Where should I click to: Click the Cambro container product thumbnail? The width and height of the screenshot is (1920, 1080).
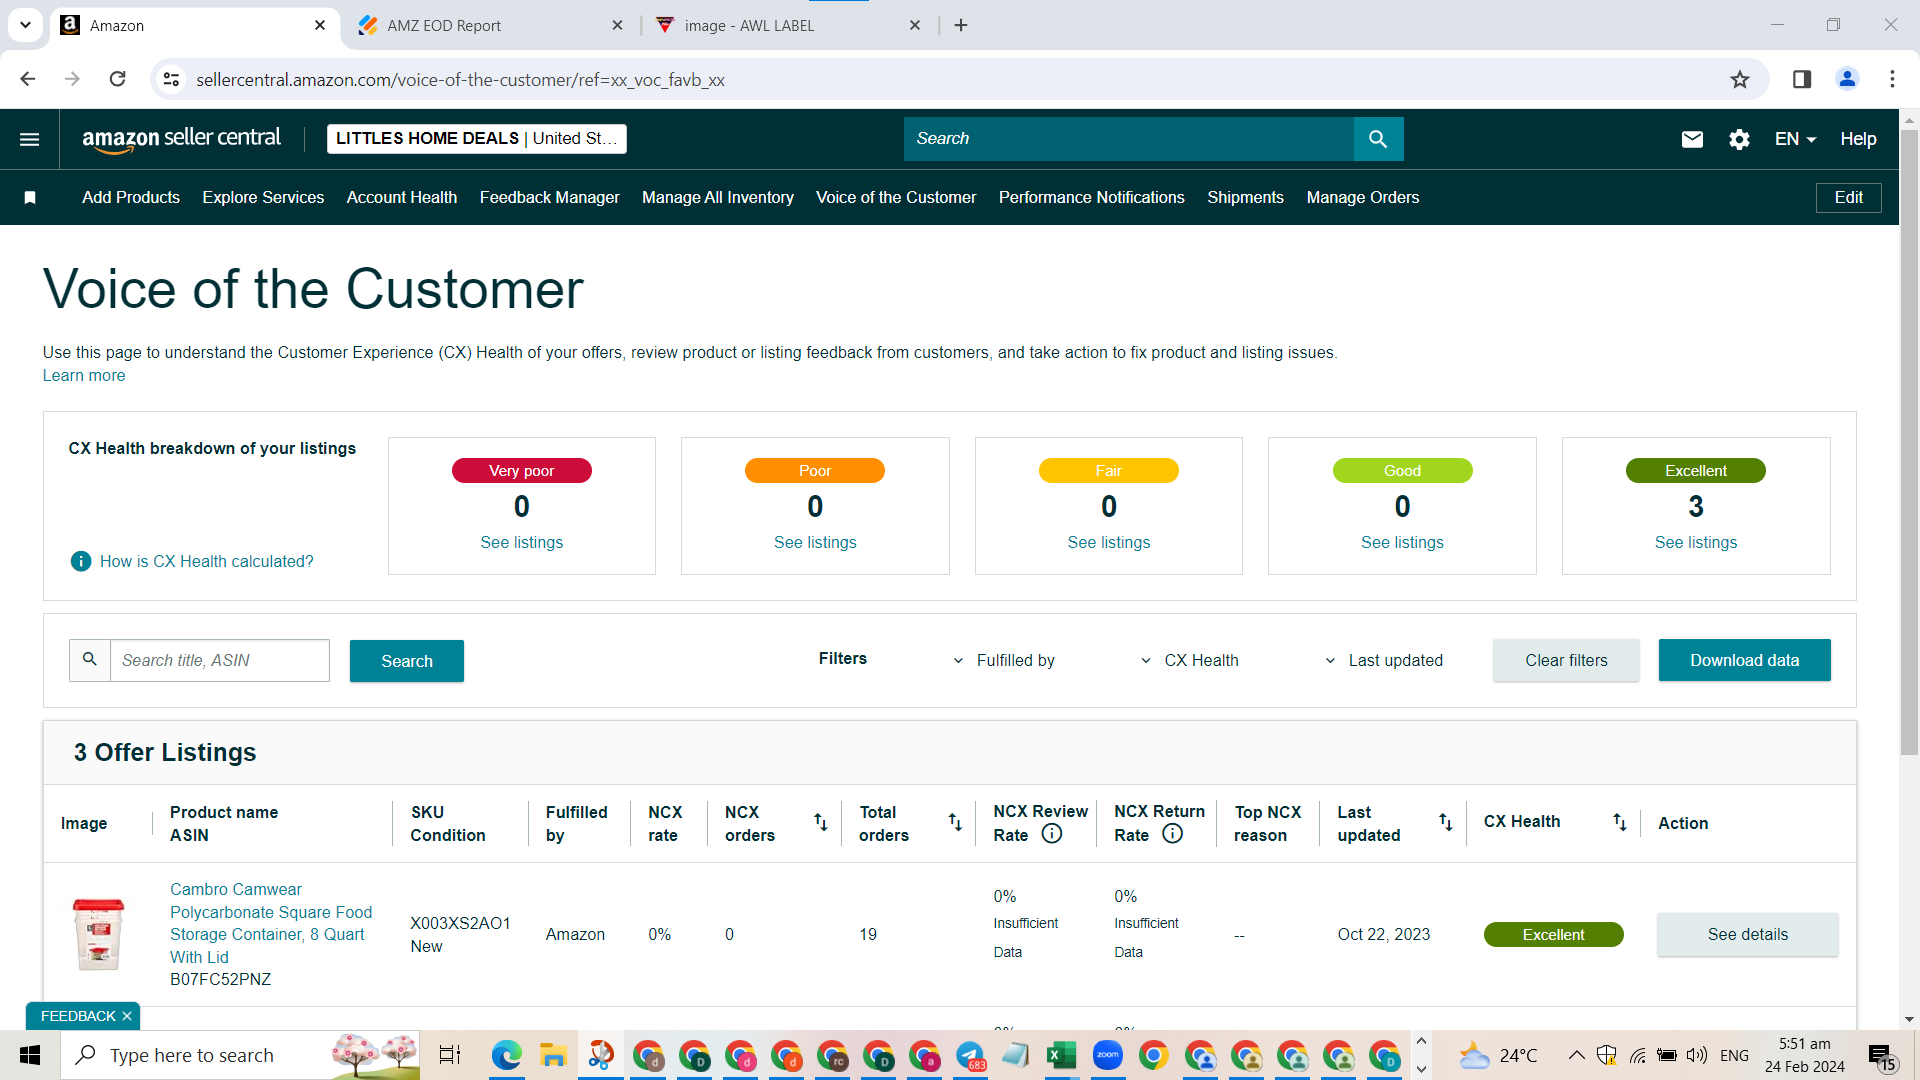pyautogui.click(x=98, y=934)
